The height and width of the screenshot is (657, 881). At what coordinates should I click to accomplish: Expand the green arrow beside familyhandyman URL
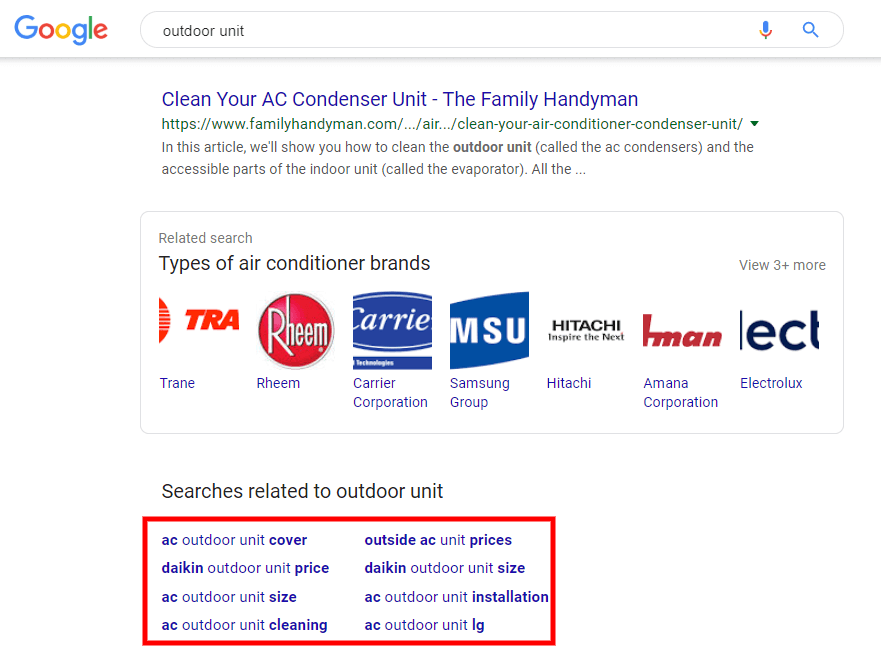755,124
